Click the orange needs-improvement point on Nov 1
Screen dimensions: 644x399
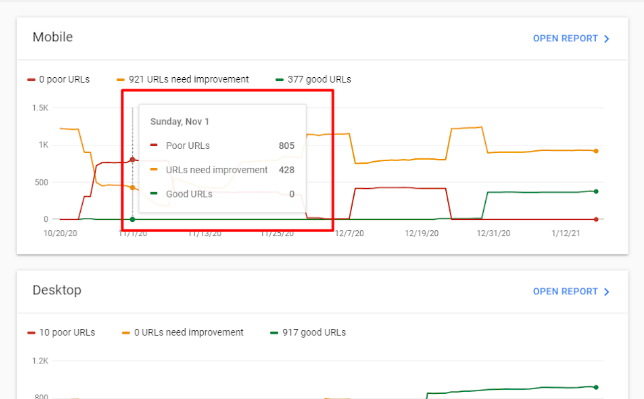pyautogui.click(x=132, y=188)
